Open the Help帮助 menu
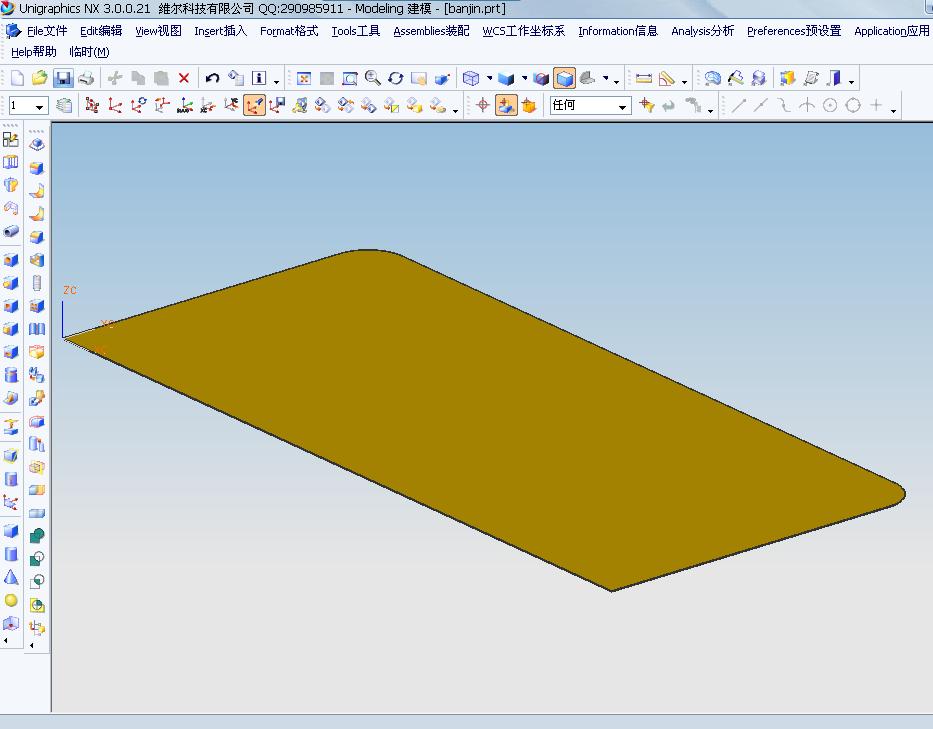933x729 pixels. 33,52
